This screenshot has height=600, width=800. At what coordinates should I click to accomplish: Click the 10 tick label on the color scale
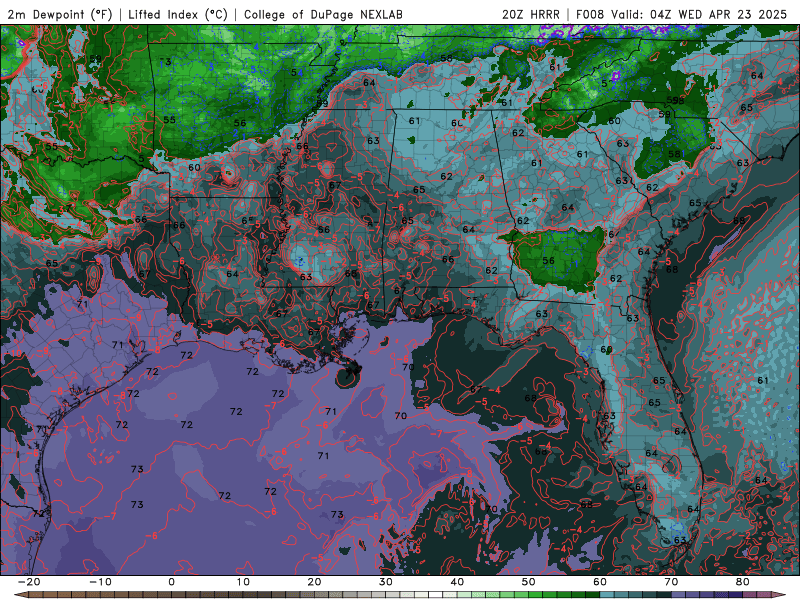[243, 582]
